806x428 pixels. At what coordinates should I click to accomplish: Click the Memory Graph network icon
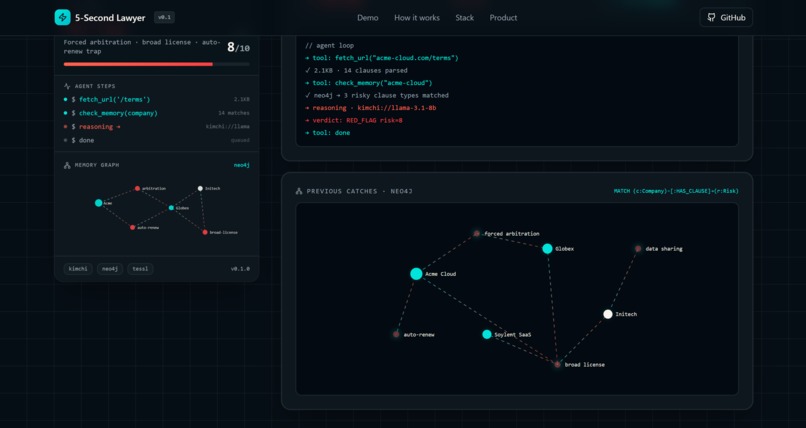coord(67,165)
